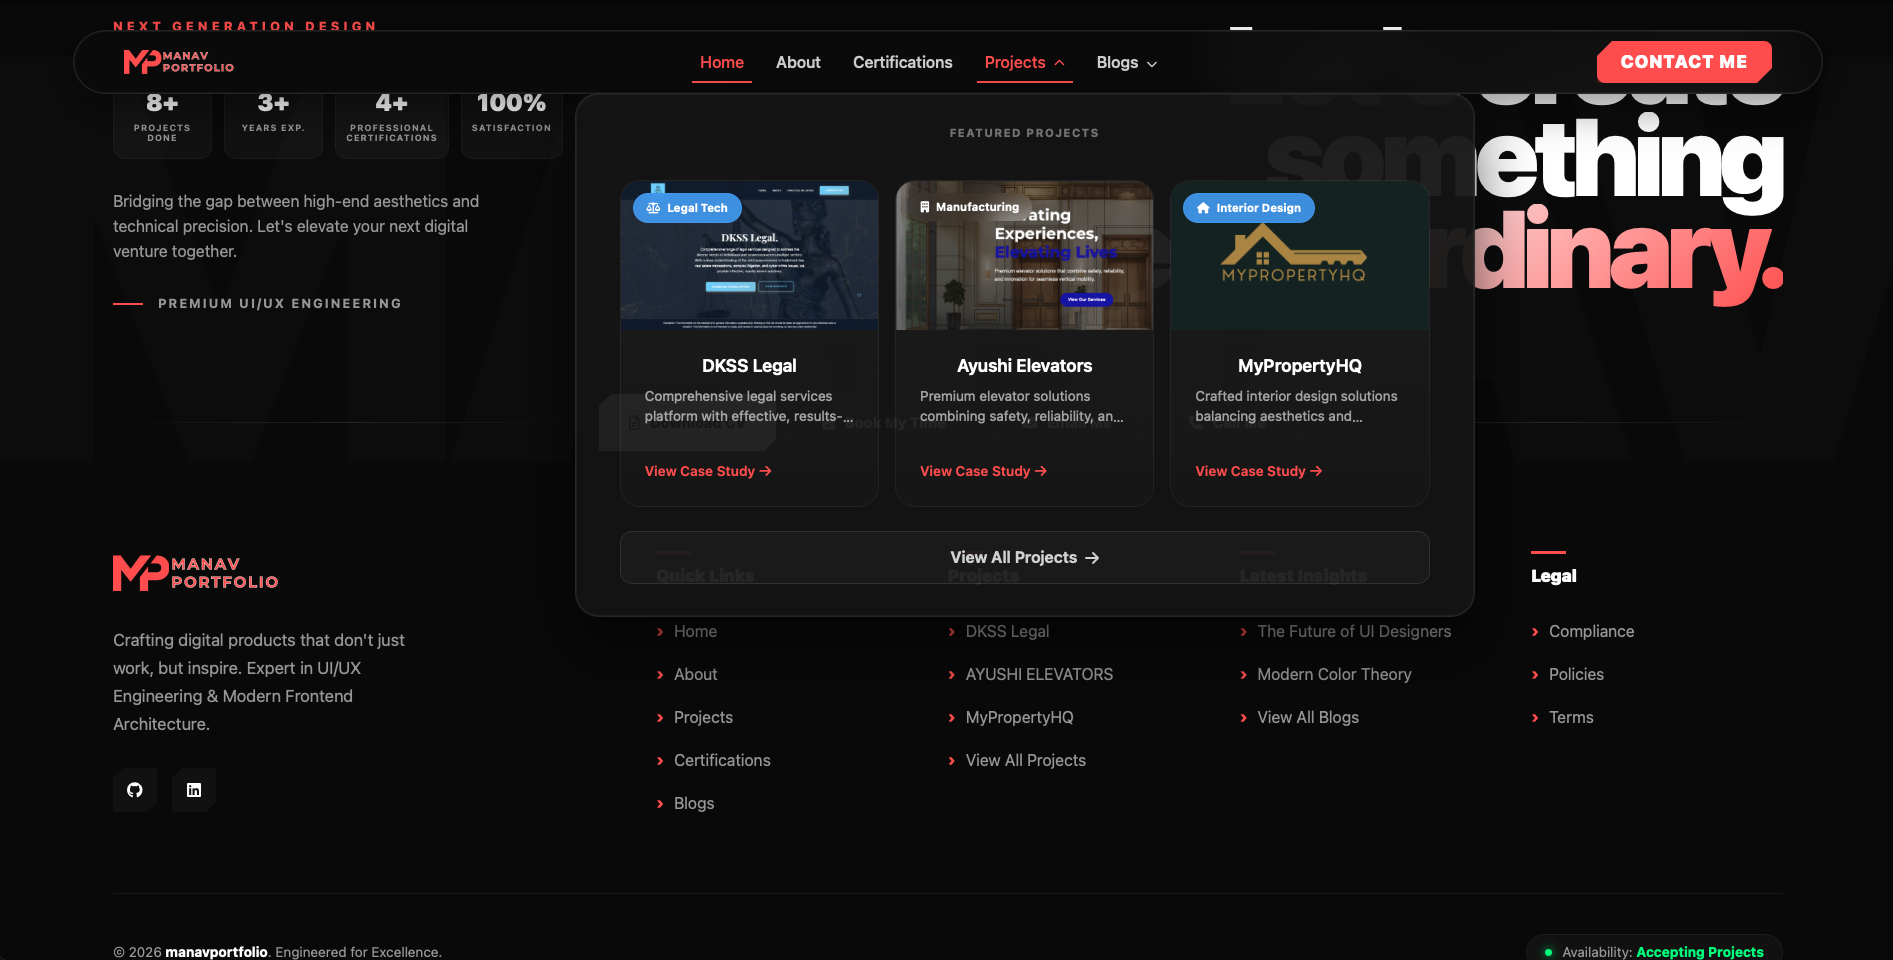View Case Study for MyPropertyHQ
The height and width of the screenshot is (960, 1893).
(x=1258, y=471)
